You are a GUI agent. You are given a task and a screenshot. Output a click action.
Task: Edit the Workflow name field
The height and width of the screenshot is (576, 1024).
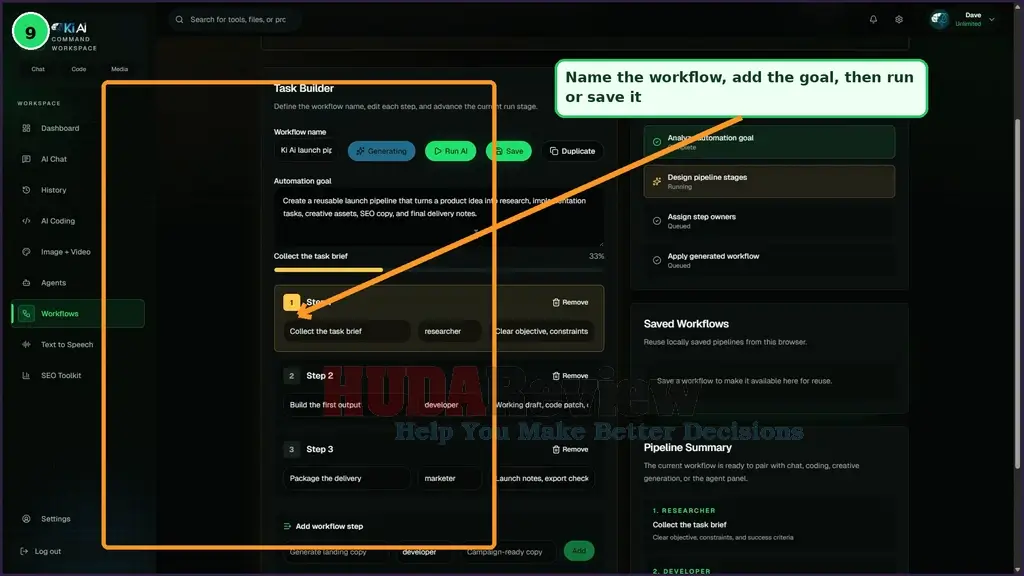tap(306, 150)
